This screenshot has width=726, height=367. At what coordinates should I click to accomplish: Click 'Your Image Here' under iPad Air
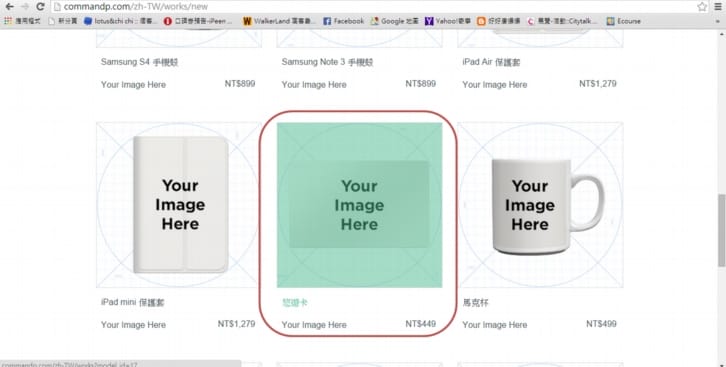point(494,85)
